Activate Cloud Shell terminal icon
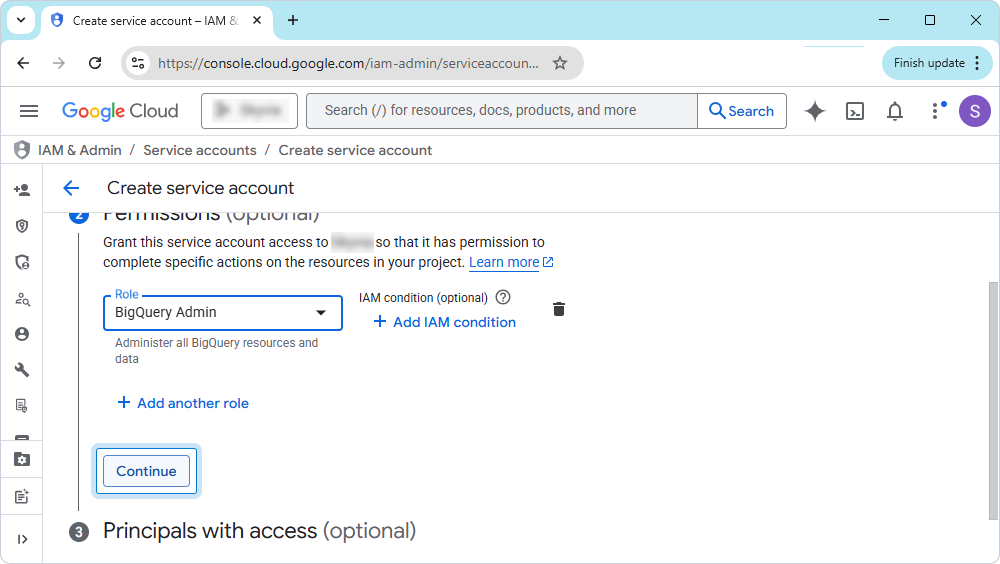The image size is (1000, 564). tap(855, 111)
